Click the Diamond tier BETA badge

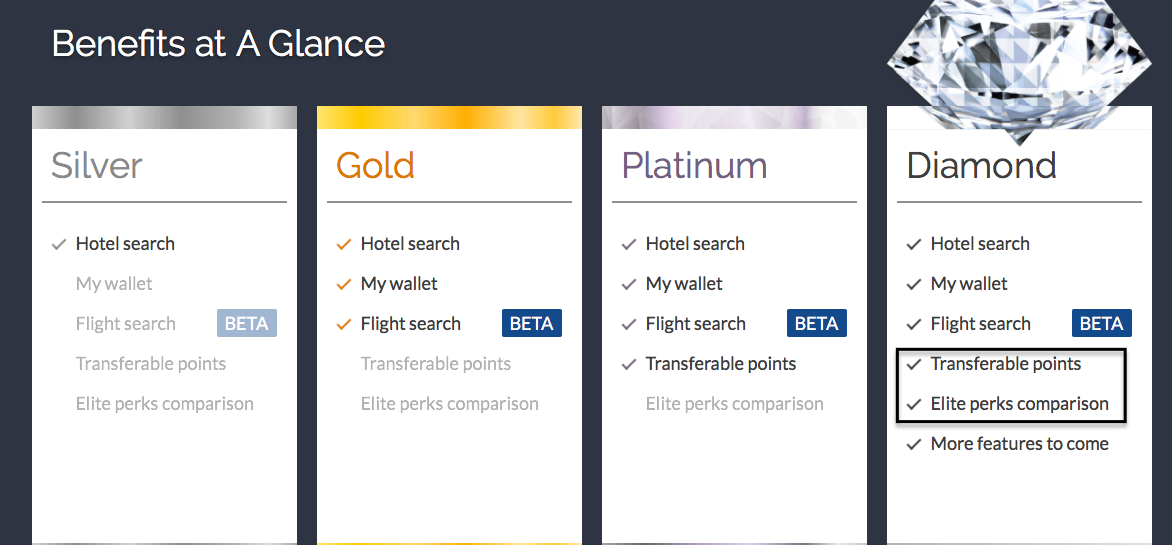tap(1102, 324)
